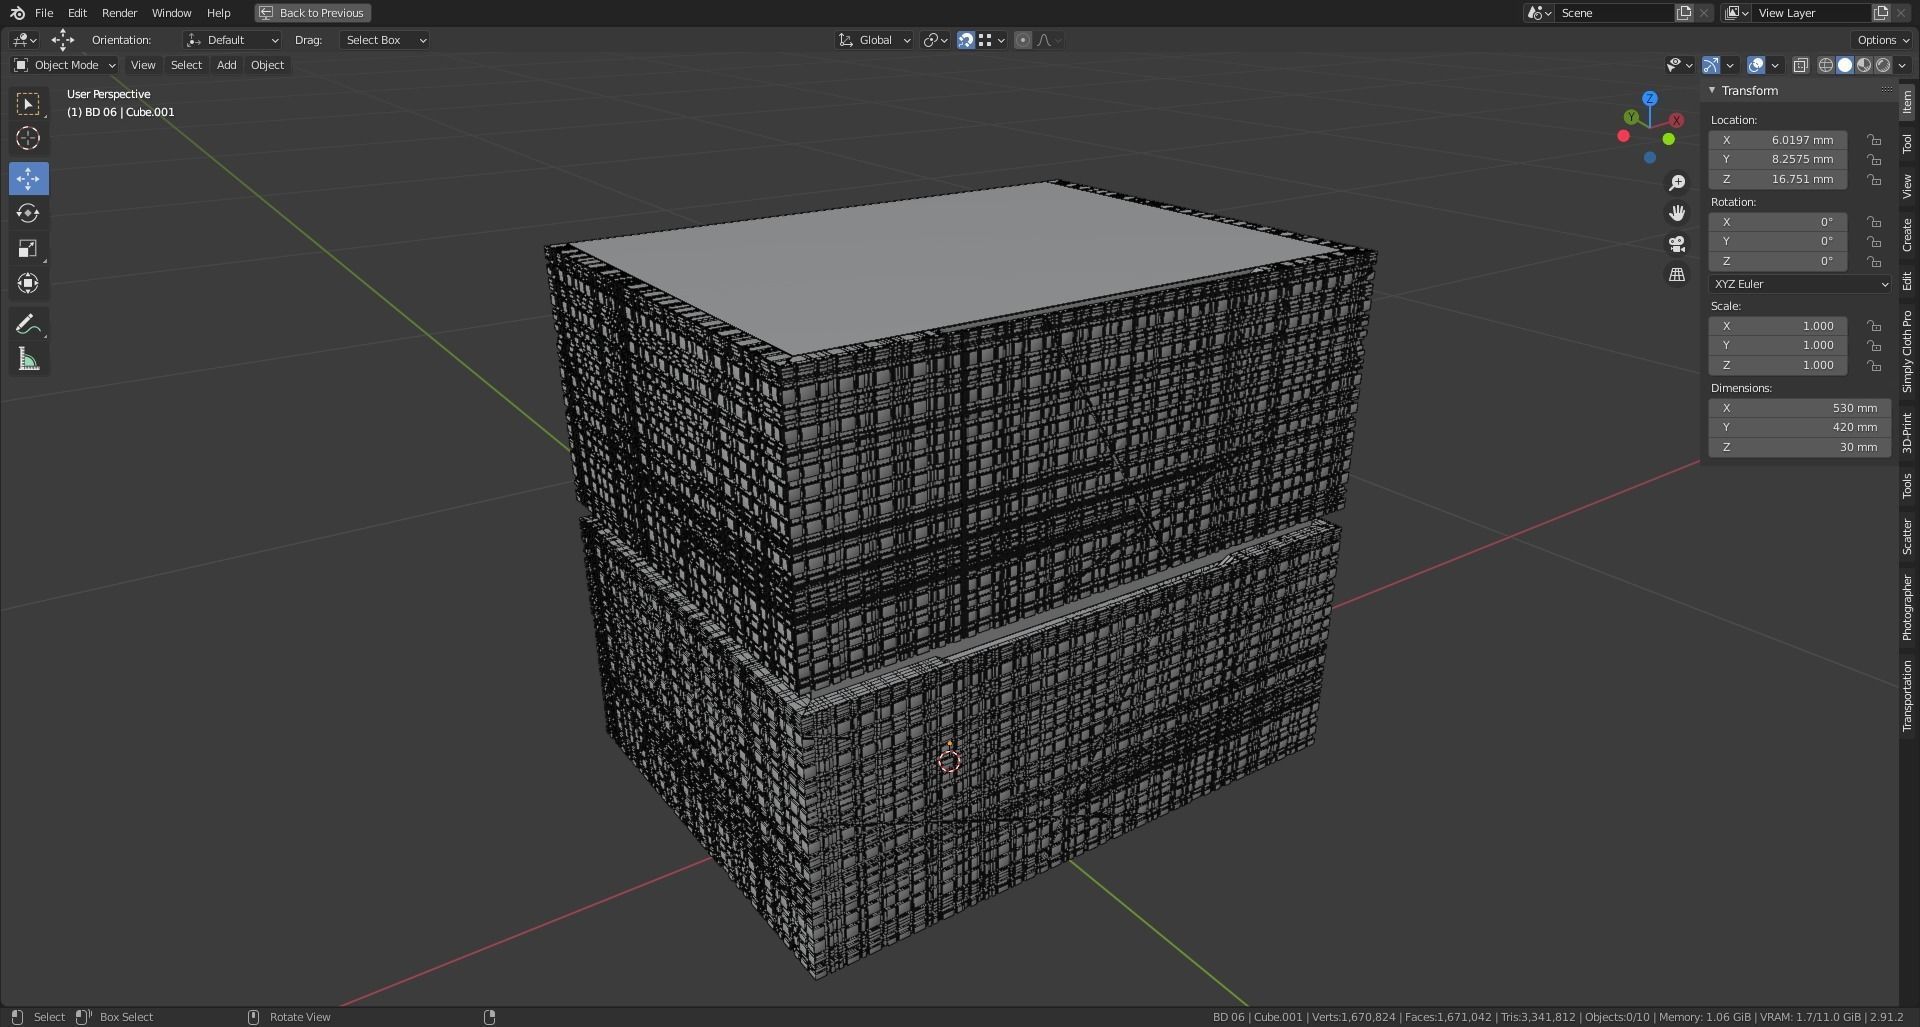Click the hand Pan view icon

point(1677,213)
